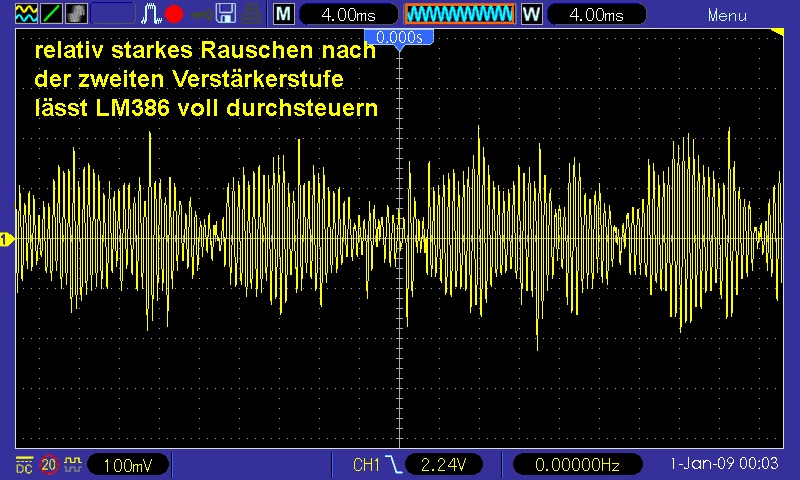
Task: Click the 0.00000Hz frequency counter readout
Action: pos(577,464)
